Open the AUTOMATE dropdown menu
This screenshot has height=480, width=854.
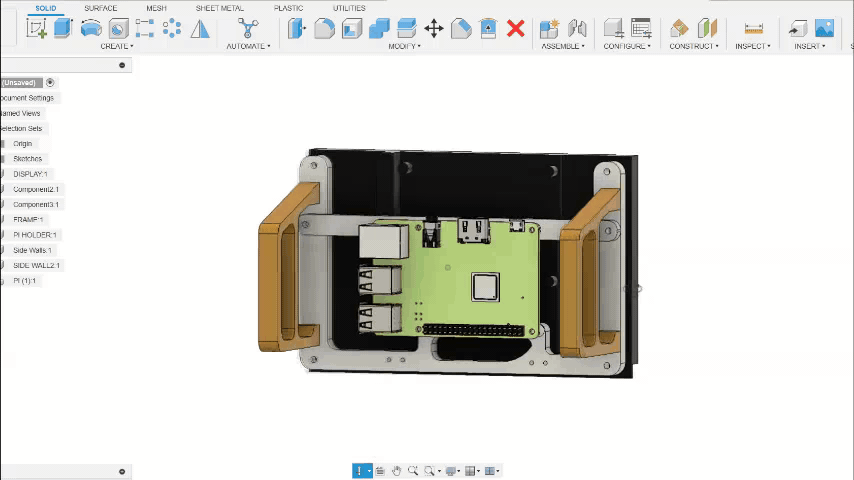click(x=248, y=46)
